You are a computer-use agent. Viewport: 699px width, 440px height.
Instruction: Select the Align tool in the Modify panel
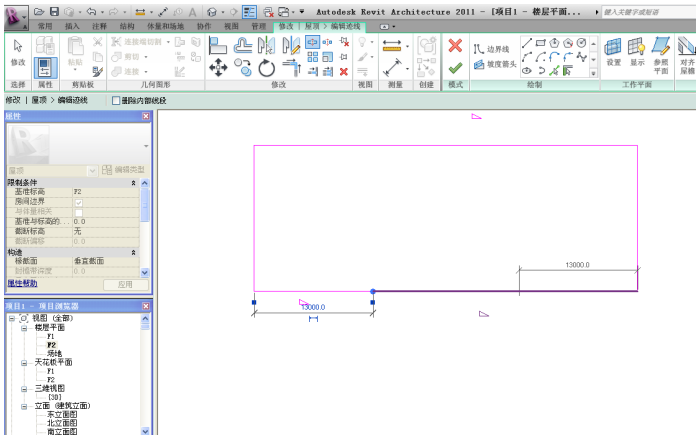tap(218, 45)
